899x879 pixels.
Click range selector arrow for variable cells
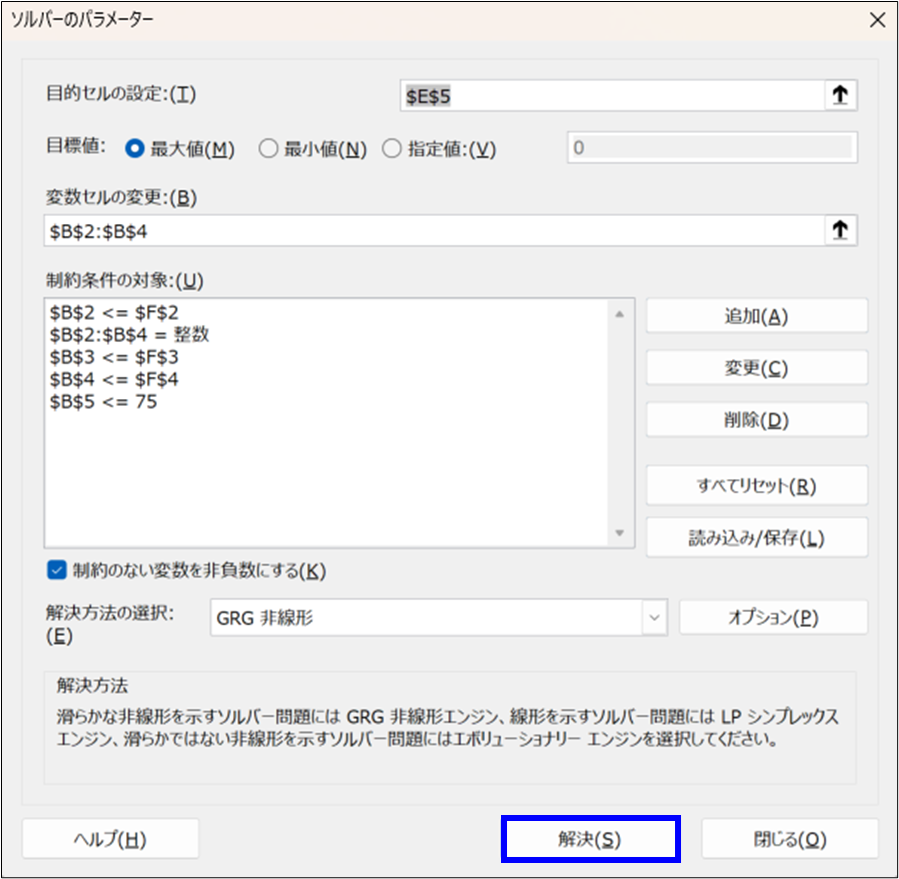pyautogui.click(x=840, y=230)
